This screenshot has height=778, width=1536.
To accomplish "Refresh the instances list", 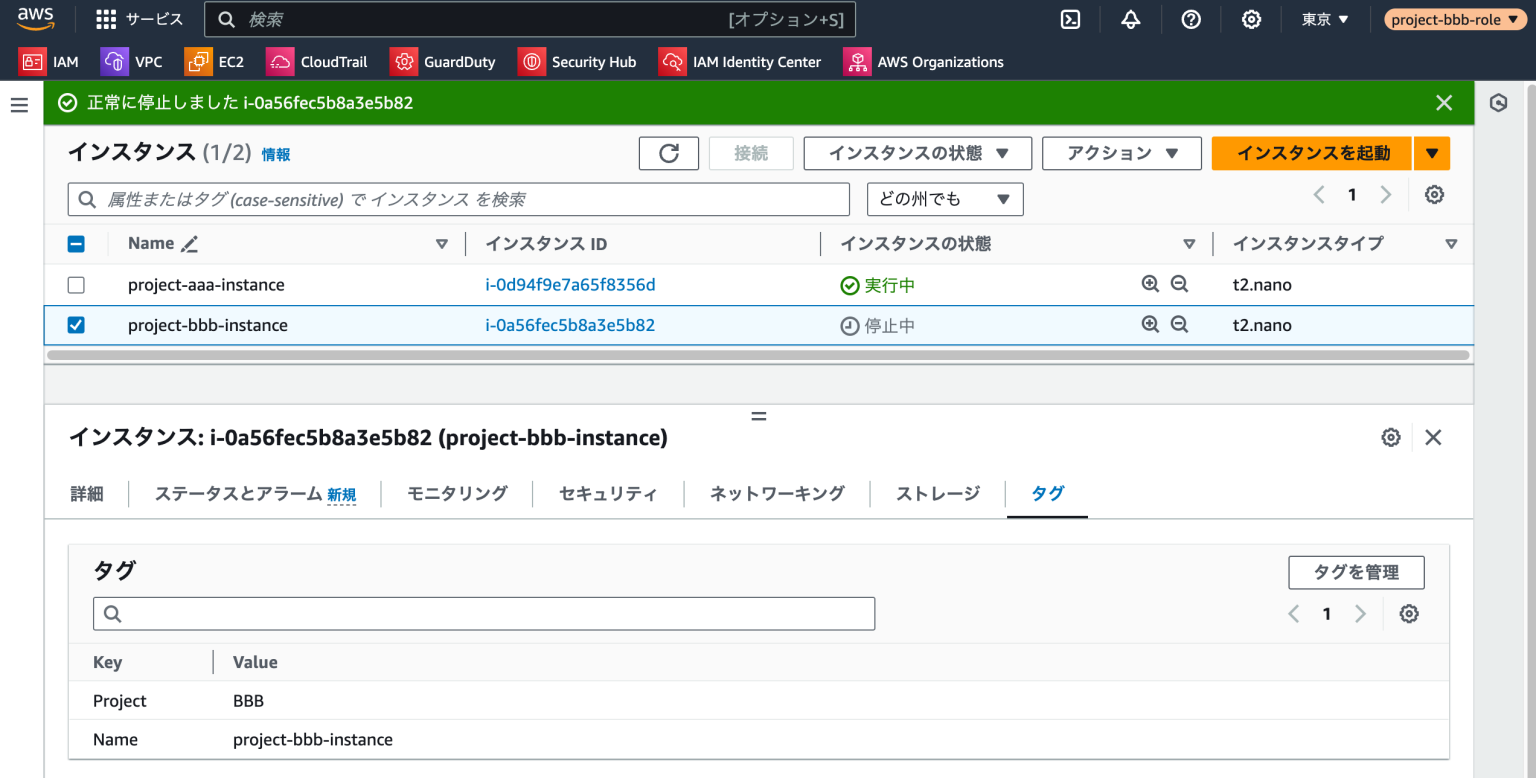I will coord(668,153).
